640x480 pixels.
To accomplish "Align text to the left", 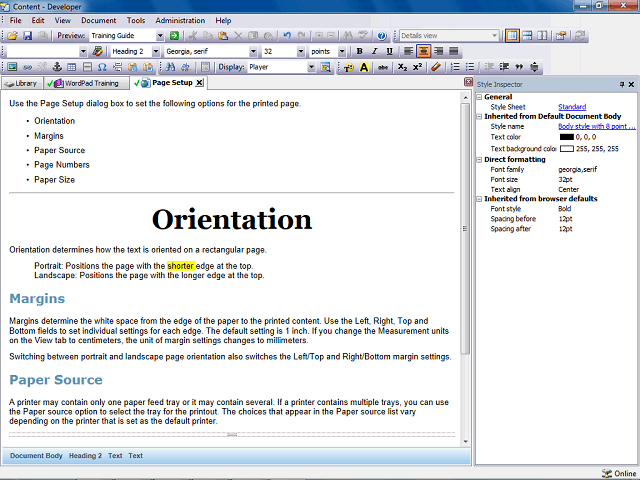I will (408, 51).
